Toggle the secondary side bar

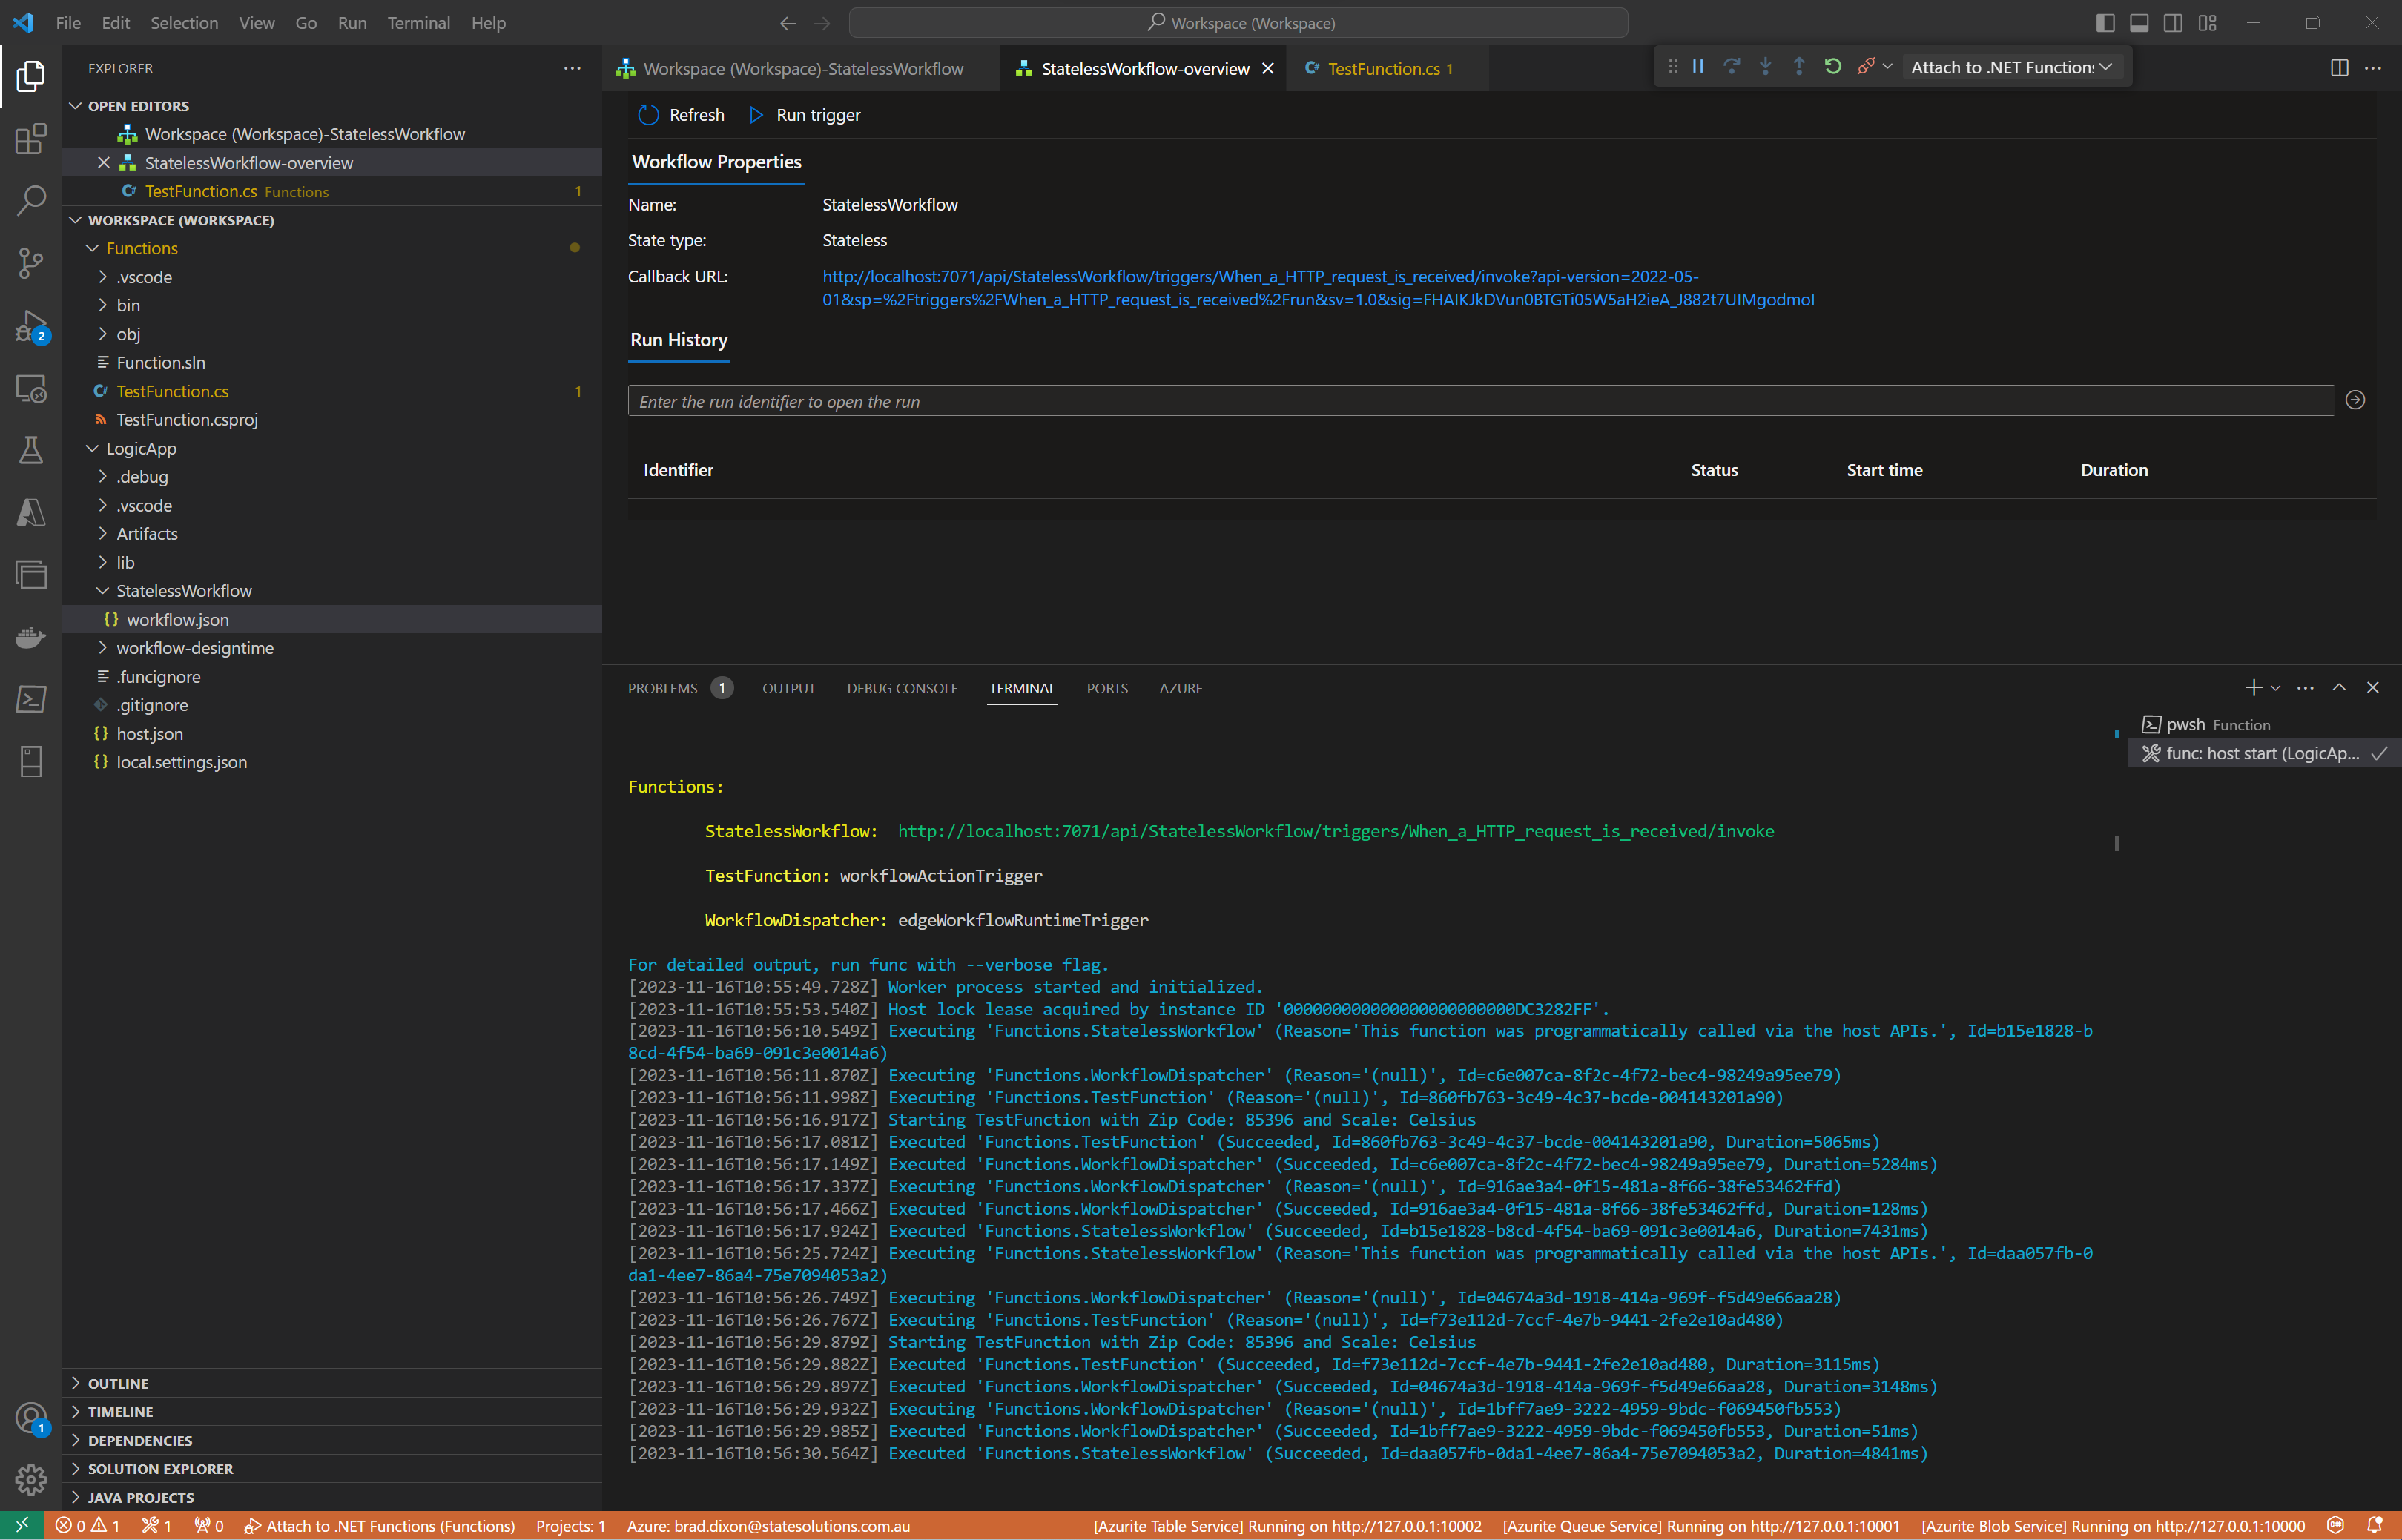click(2173, 22)
